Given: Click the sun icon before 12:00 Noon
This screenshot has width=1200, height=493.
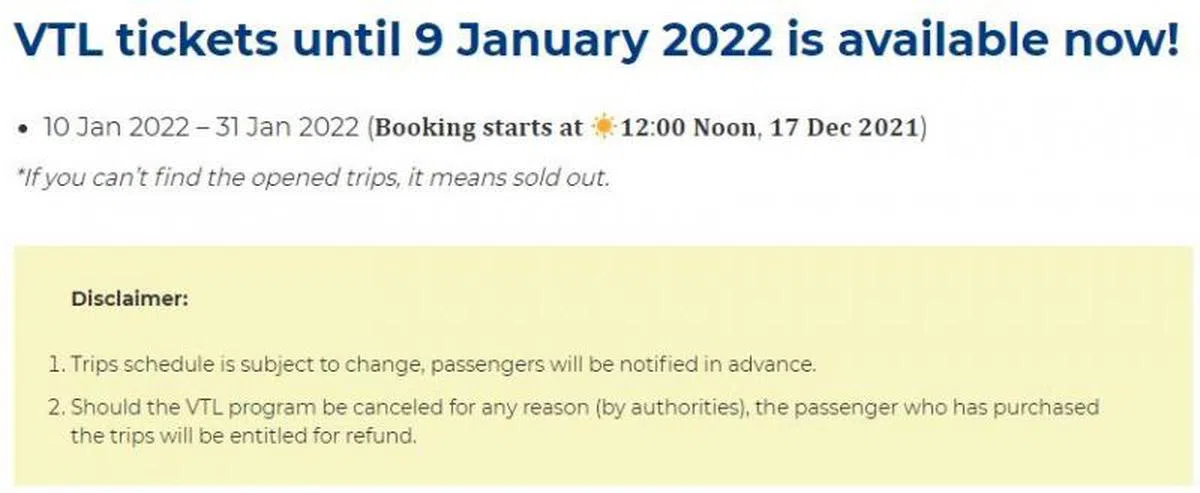Looking at the screenshot, I should [x=603, y=128].
